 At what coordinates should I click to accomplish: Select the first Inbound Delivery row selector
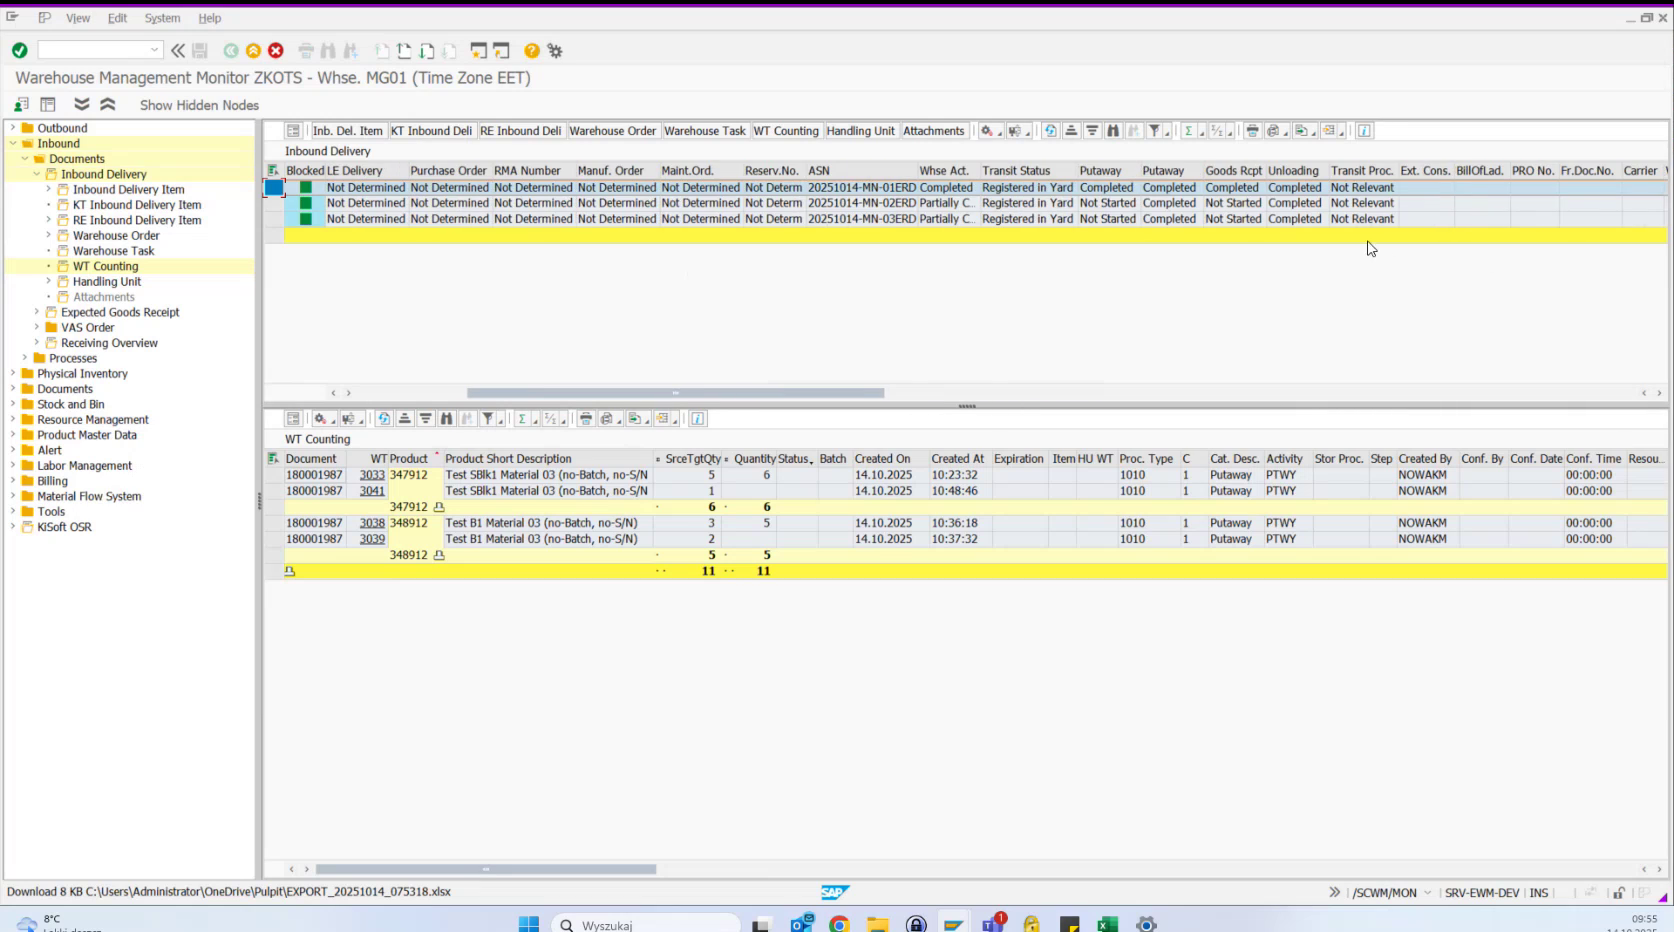[x=272, y=187]
